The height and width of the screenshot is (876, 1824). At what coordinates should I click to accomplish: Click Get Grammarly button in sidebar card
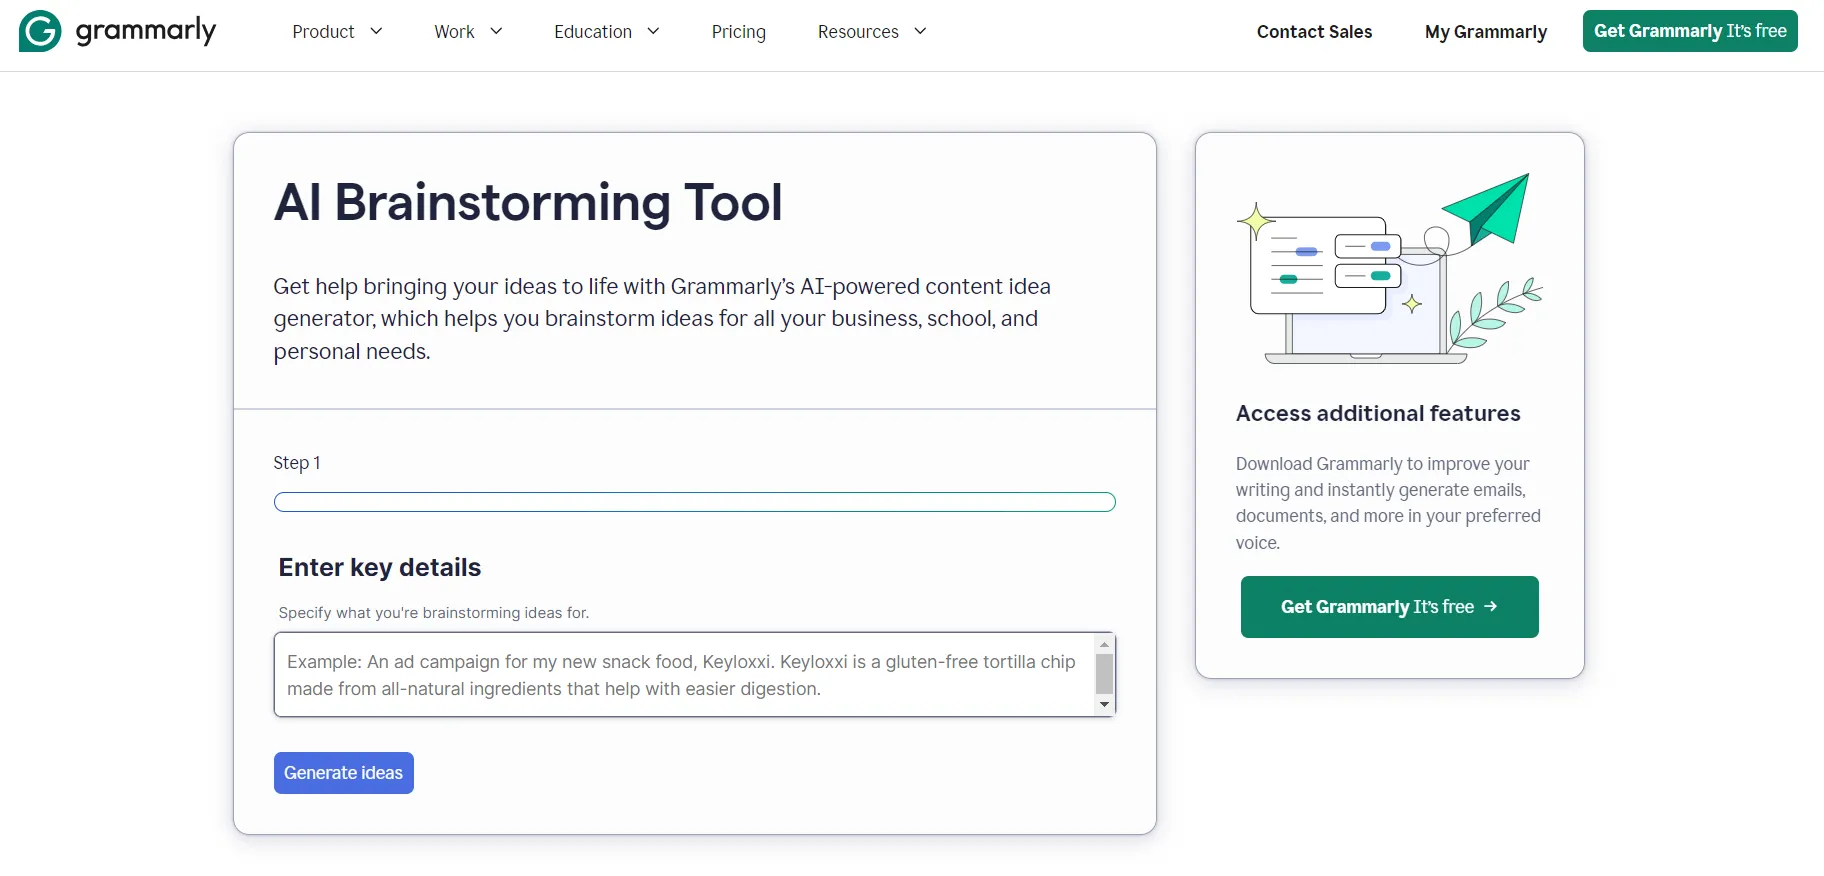tap(1390, 607)
